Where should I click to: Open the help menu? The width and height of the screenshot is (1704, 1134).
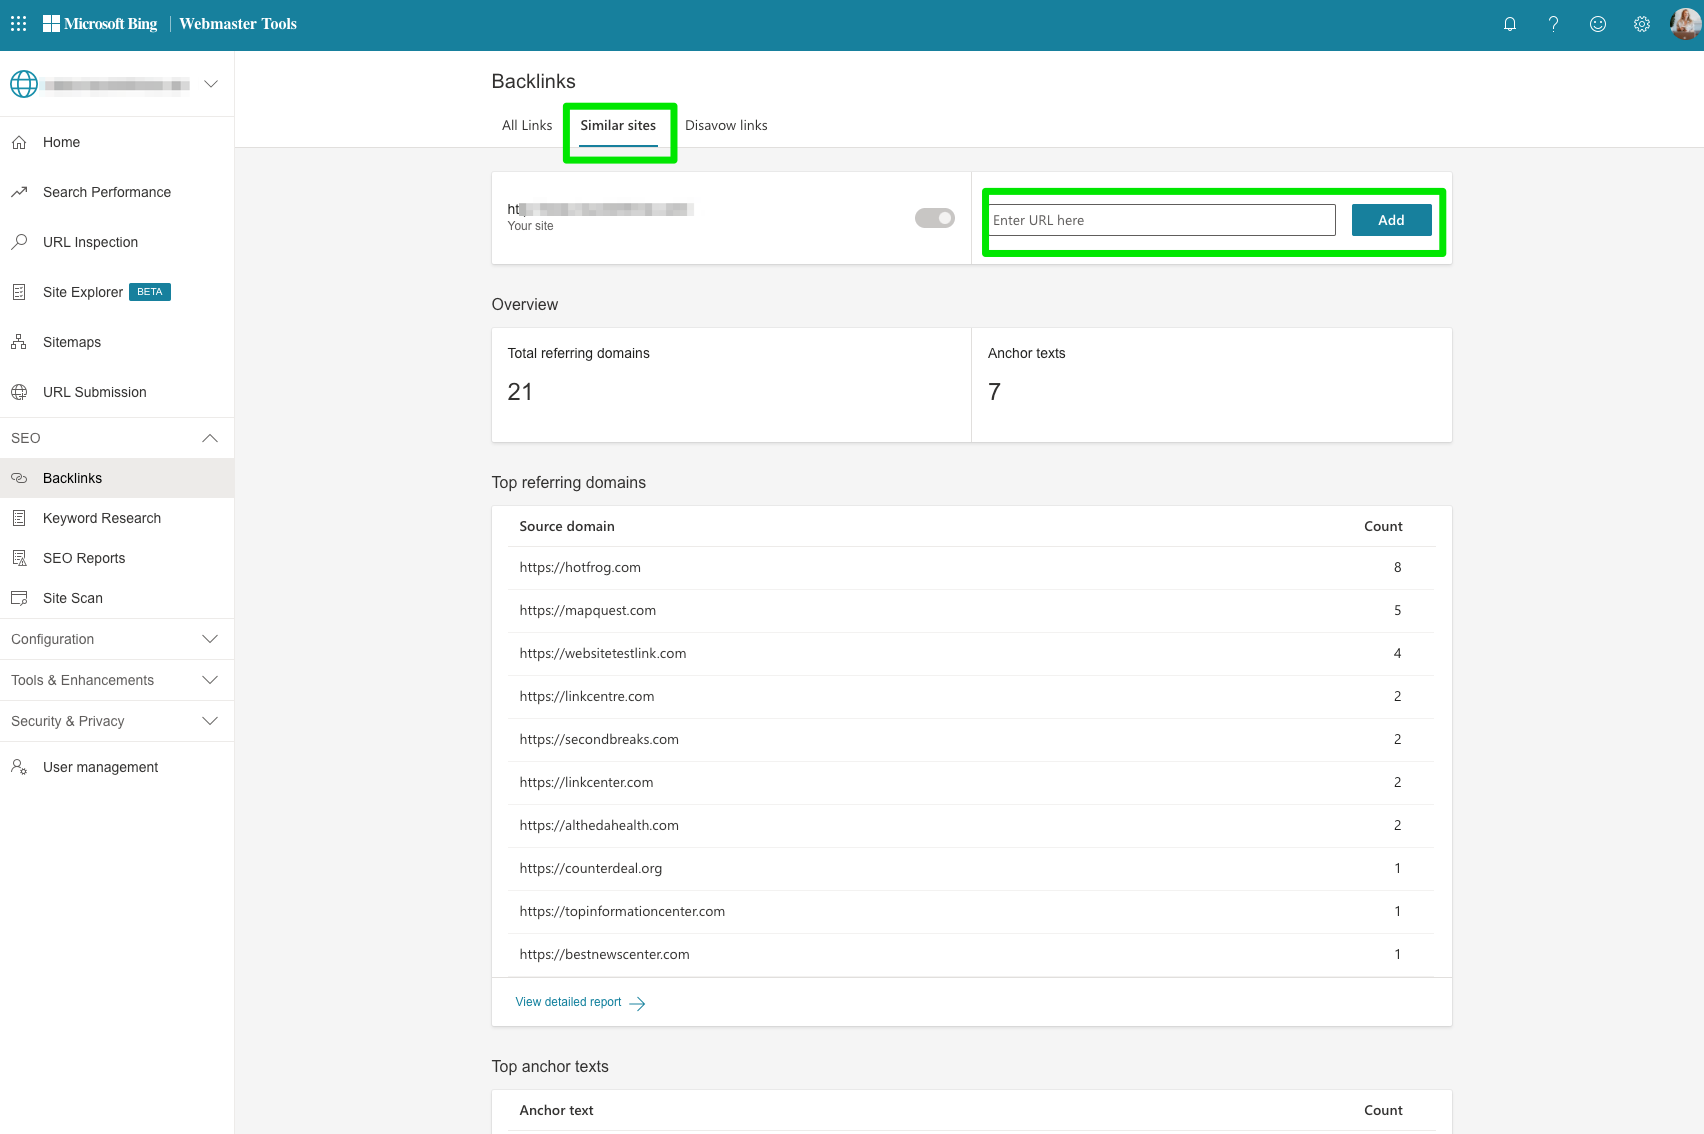[1553, 23]
